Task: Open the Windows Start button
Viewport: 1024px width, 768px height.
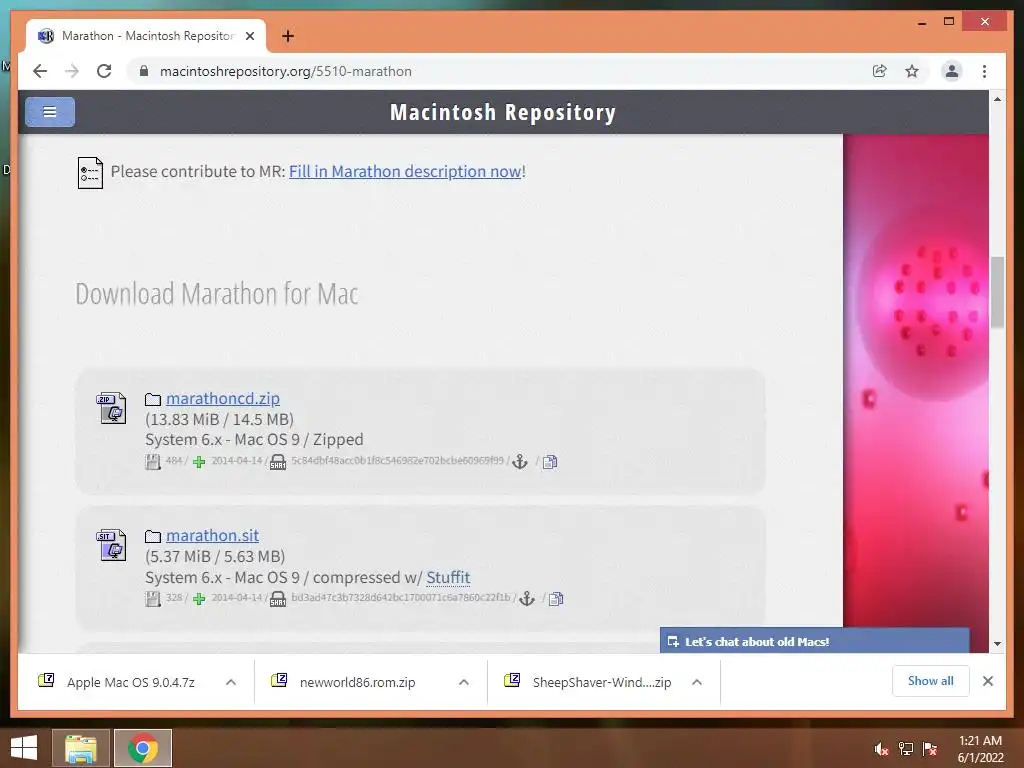Action: [x=24, y=748]
